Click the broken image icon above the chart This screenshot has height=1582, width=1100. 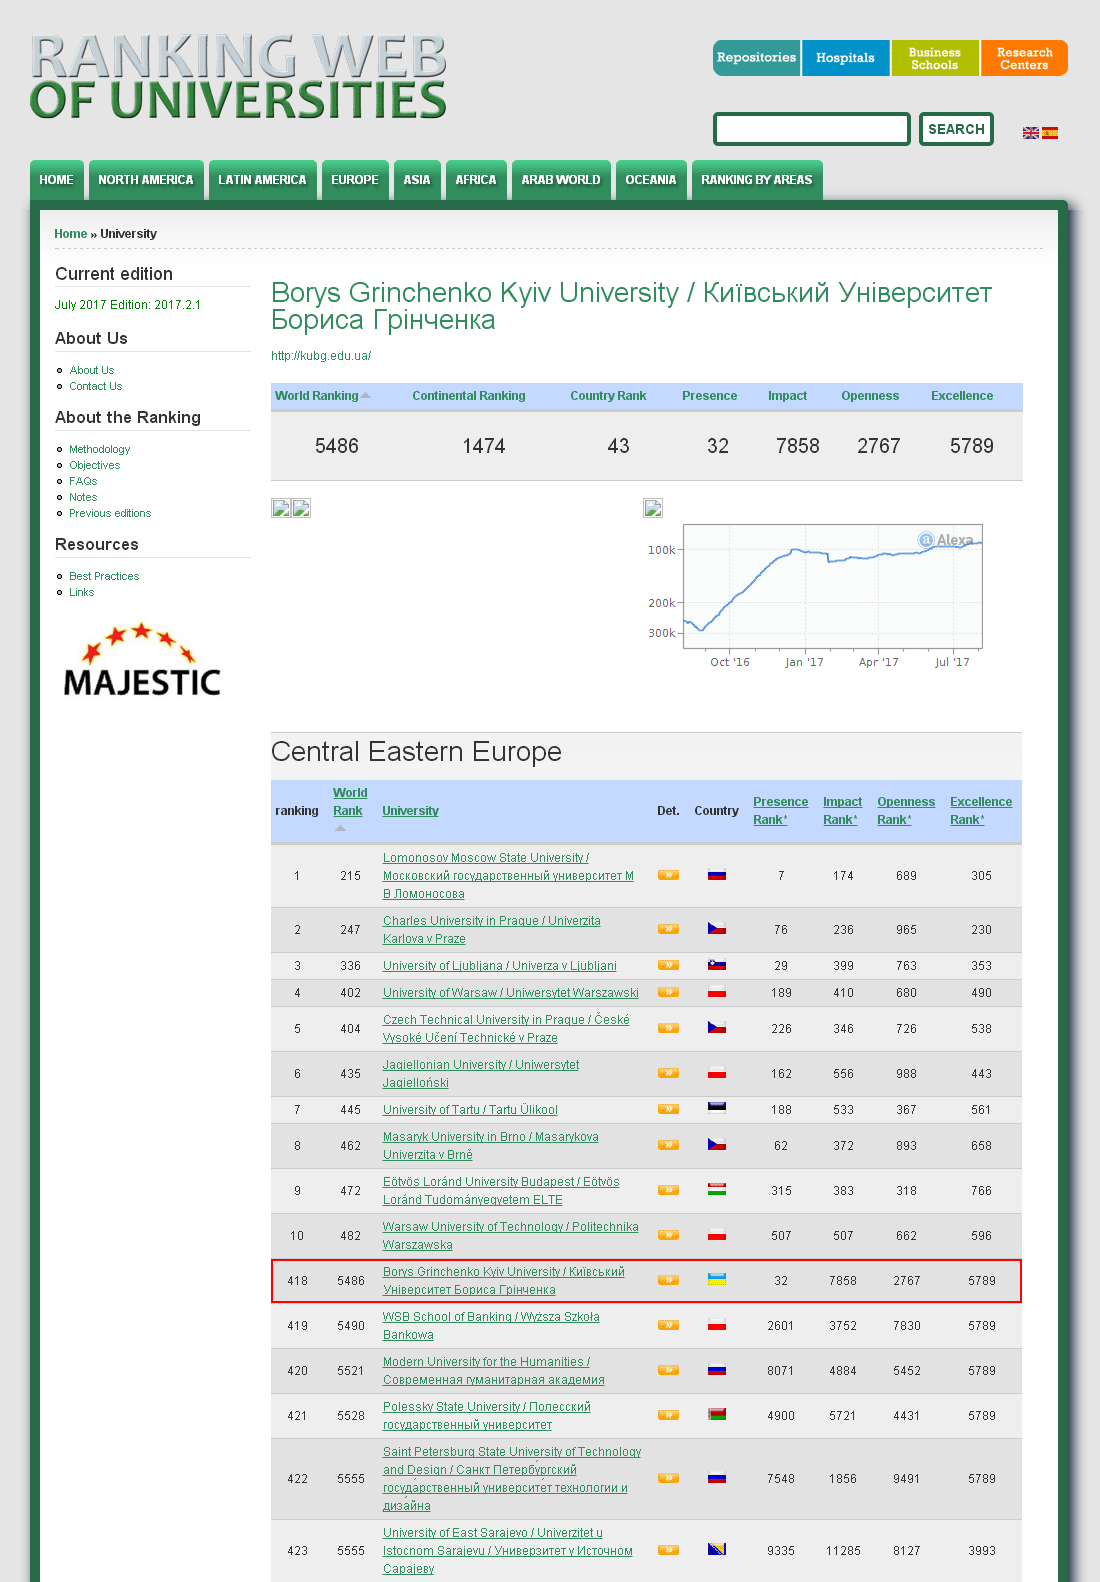[653, 508]
